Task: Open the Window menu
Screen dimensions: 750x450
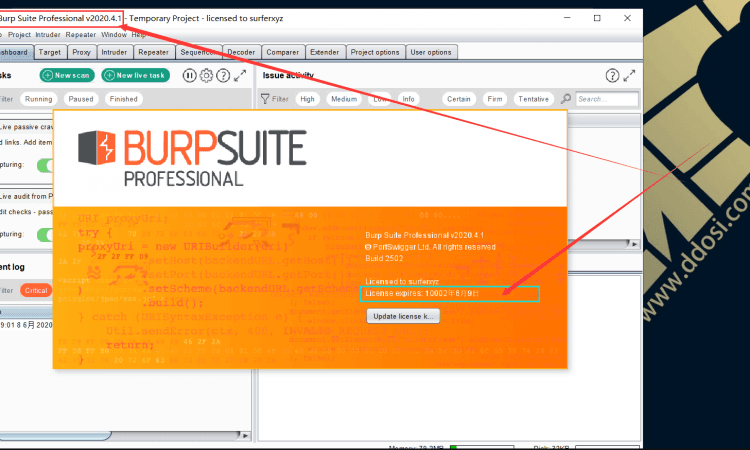Action: coord(114,35)
